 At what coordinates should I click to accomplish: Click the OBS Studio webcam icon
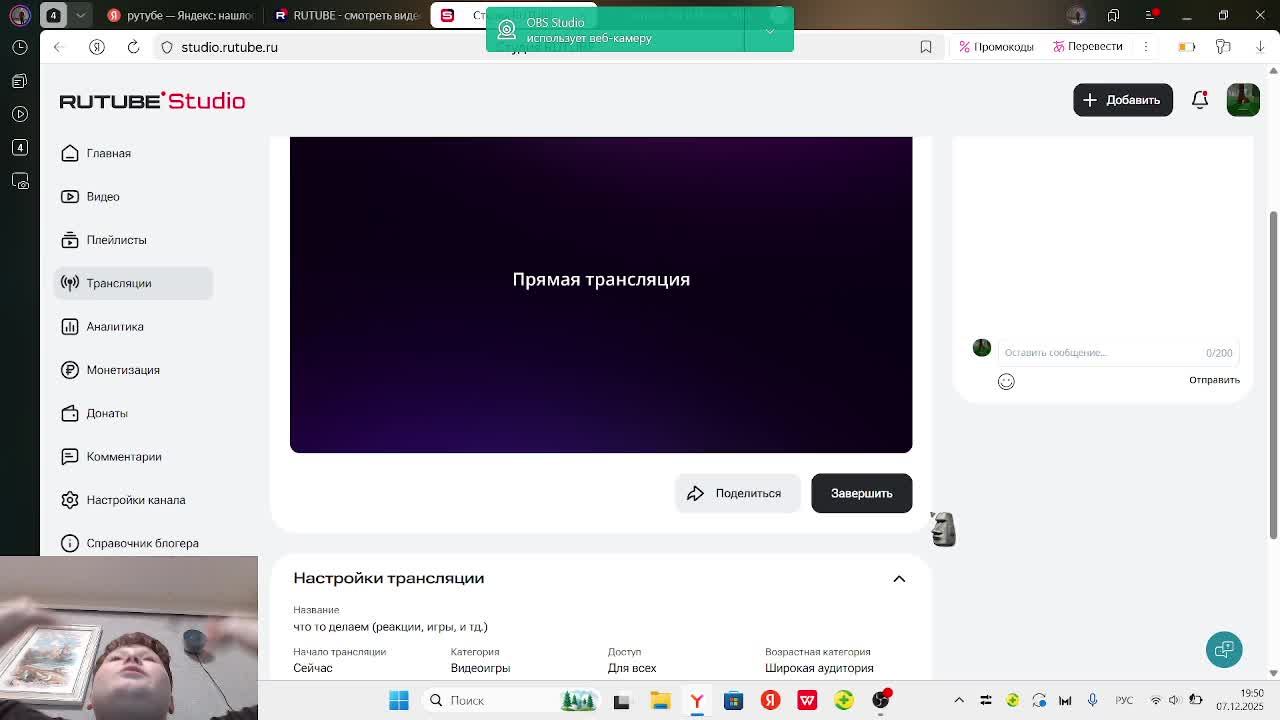(x=507, y=30)
